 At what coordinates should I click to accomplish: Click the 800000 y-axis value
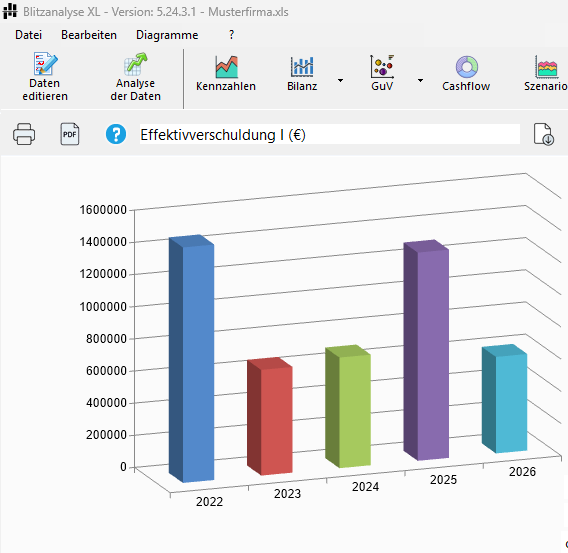click(106, 339)
